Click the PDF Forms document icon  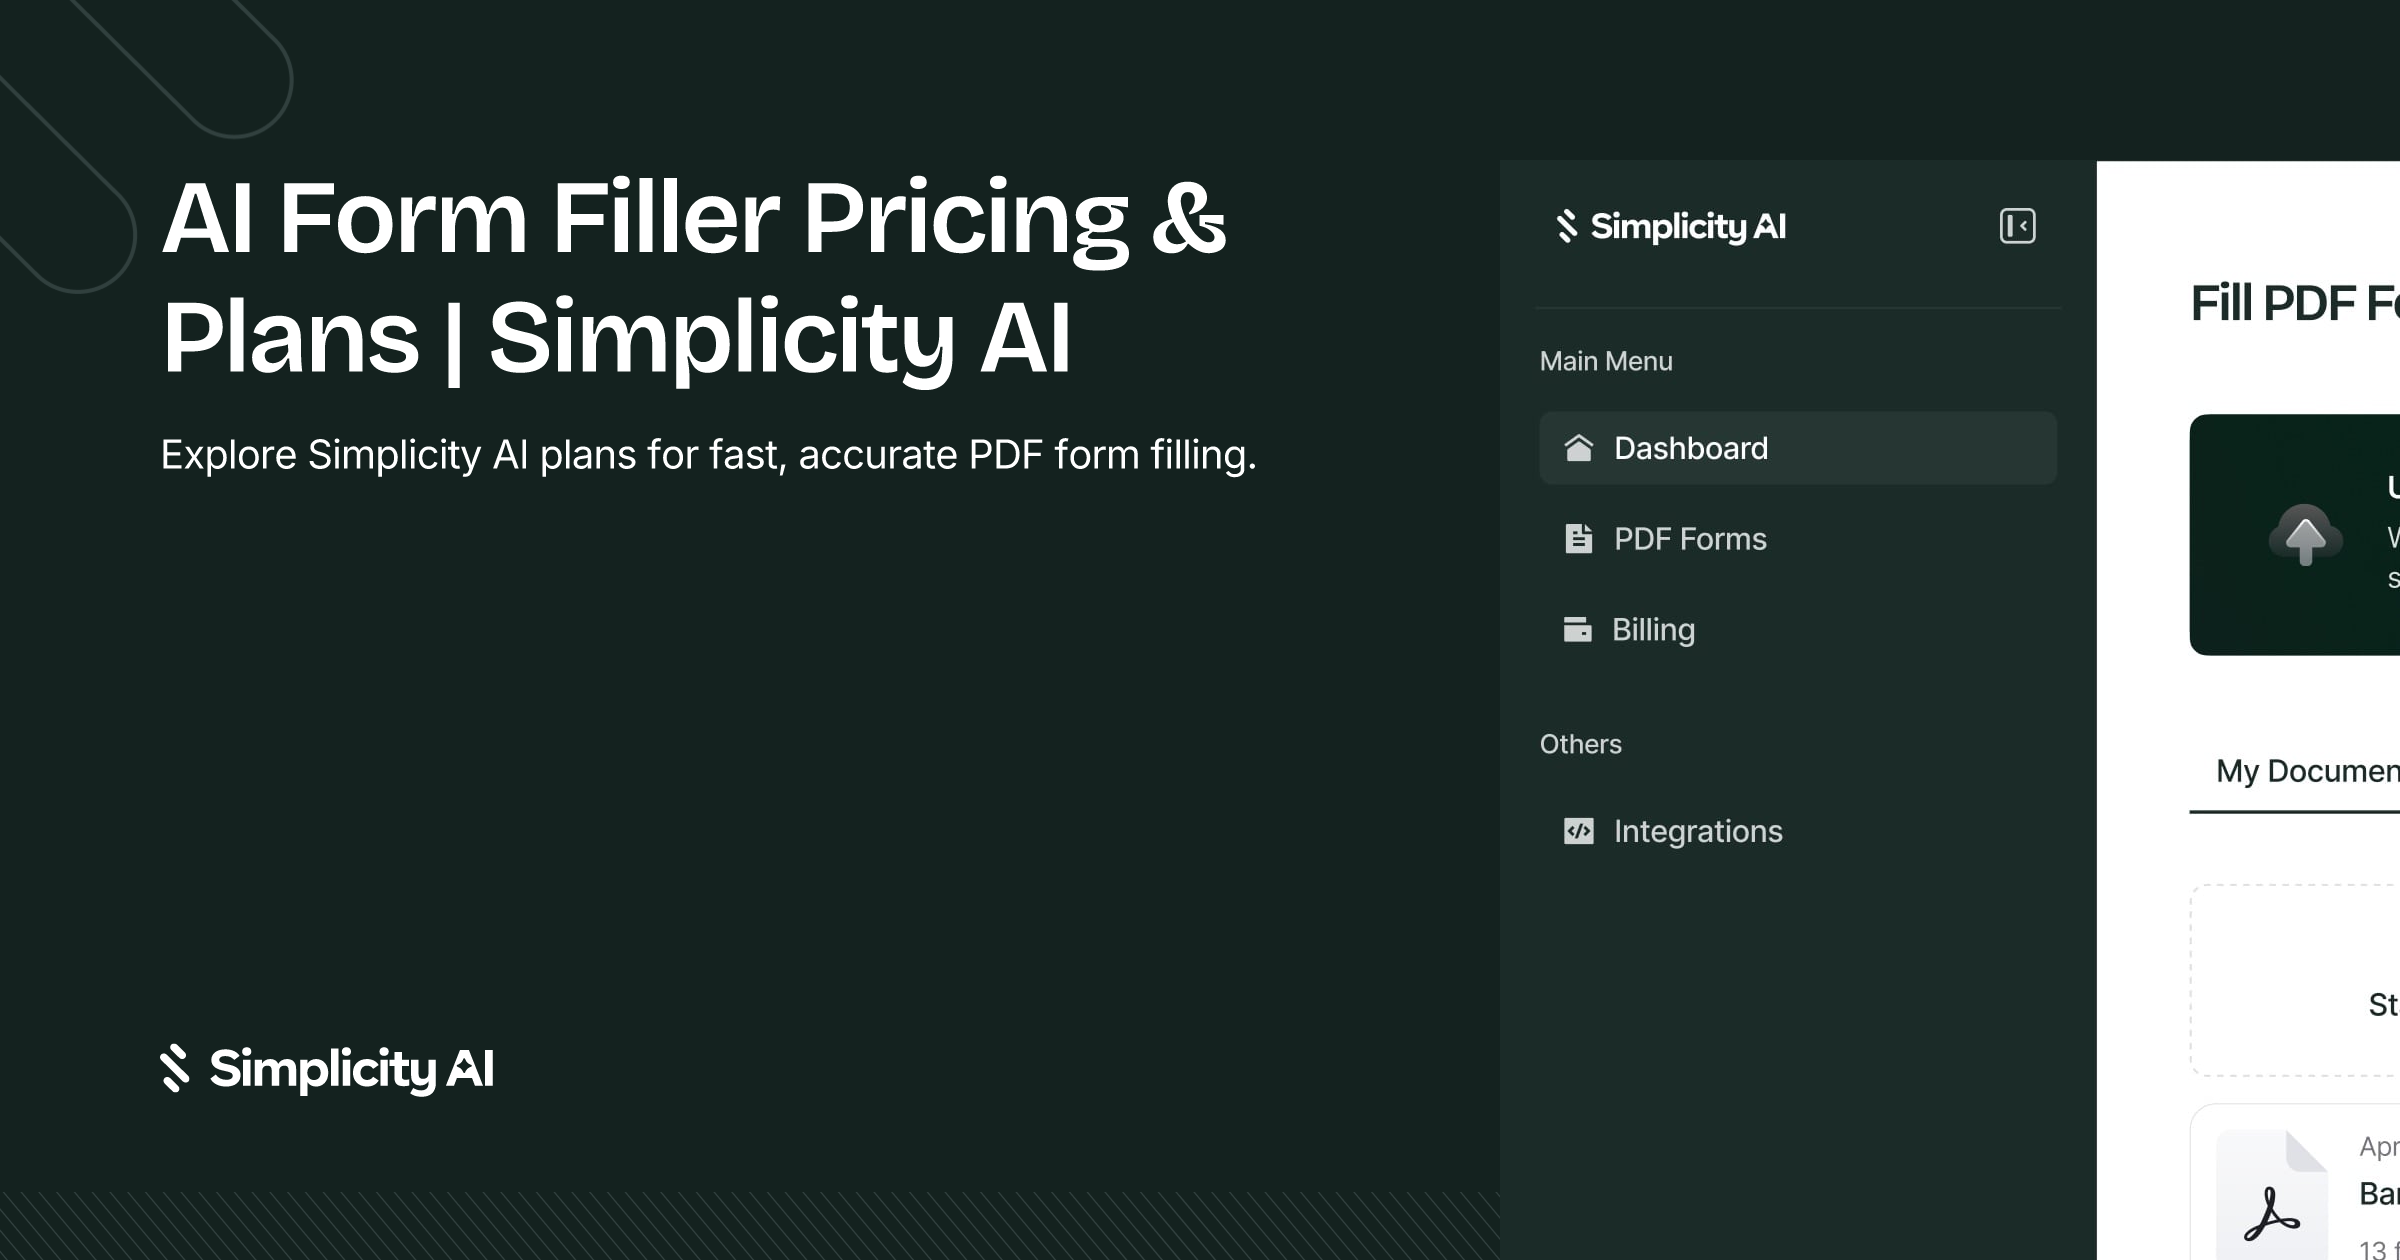[x=1578, y=538]
